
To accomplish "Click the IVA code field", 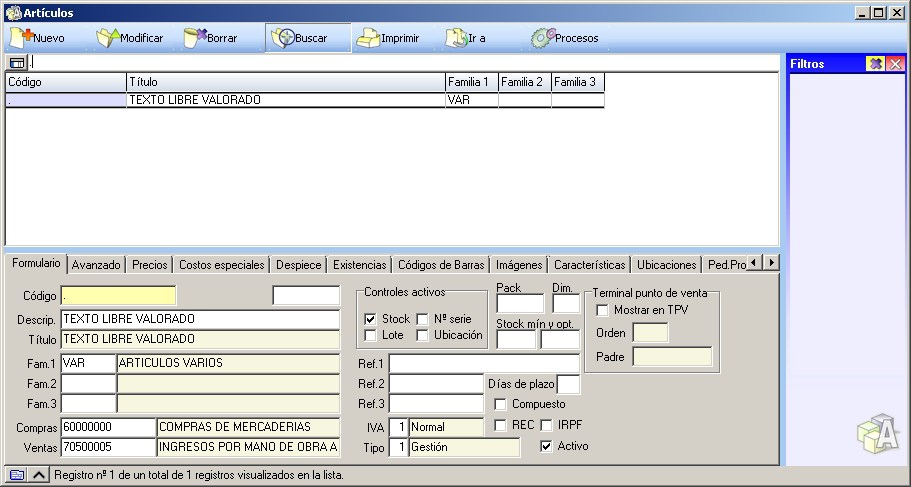I will (398, 427).
